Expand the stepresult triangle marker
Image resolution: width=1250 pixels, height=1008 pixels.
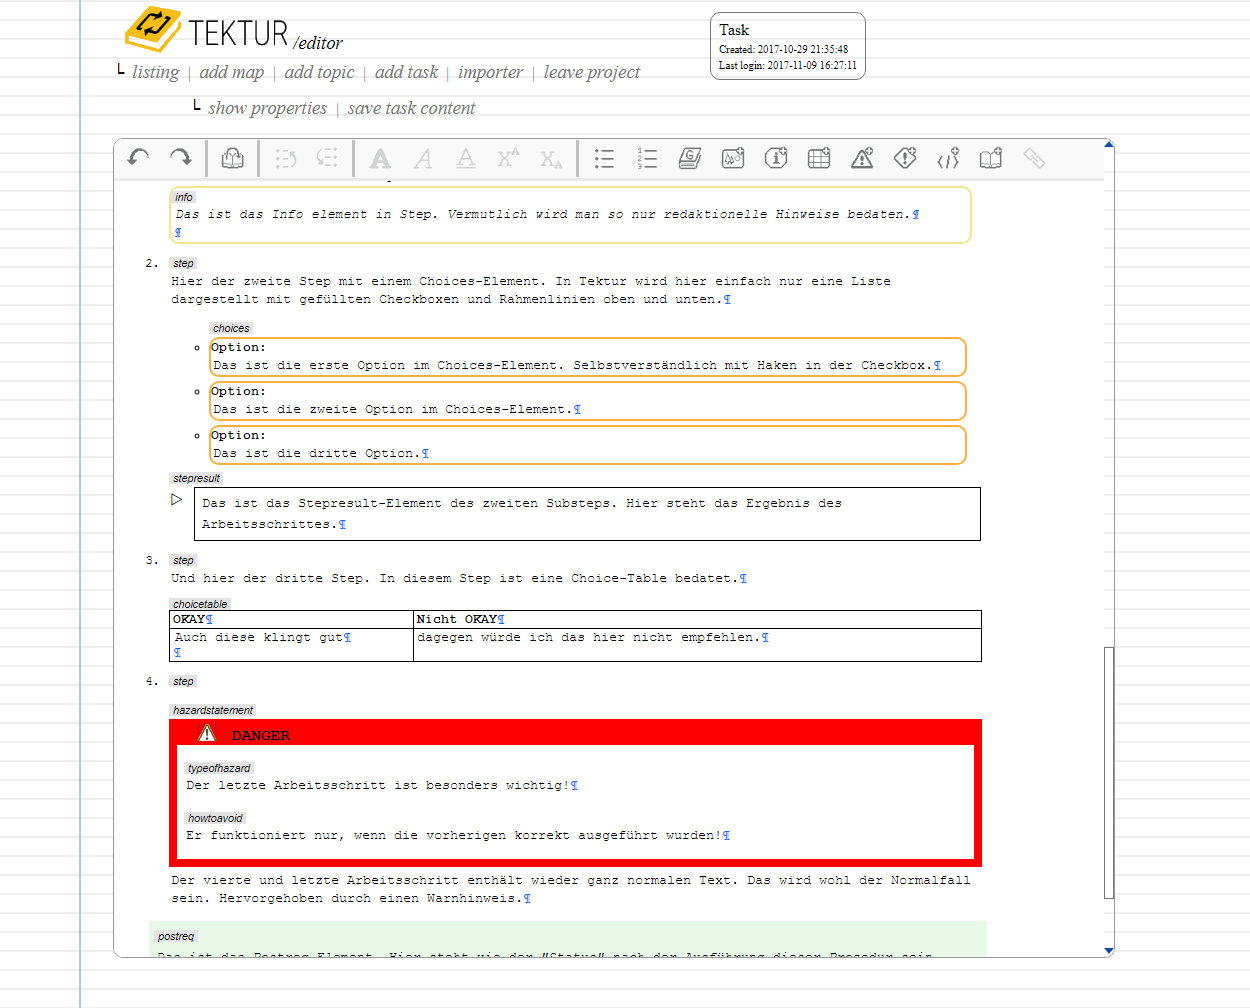[x=177, y=499]
